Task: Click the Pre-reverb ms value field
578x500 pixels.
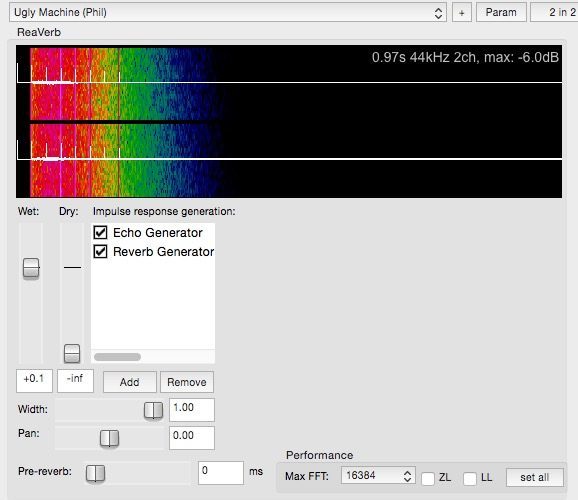Action: click(221, 473)
